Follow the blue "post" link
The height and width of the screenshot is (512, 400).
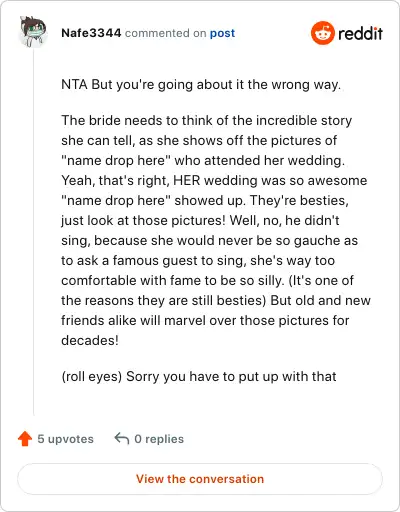coord(222,33)
